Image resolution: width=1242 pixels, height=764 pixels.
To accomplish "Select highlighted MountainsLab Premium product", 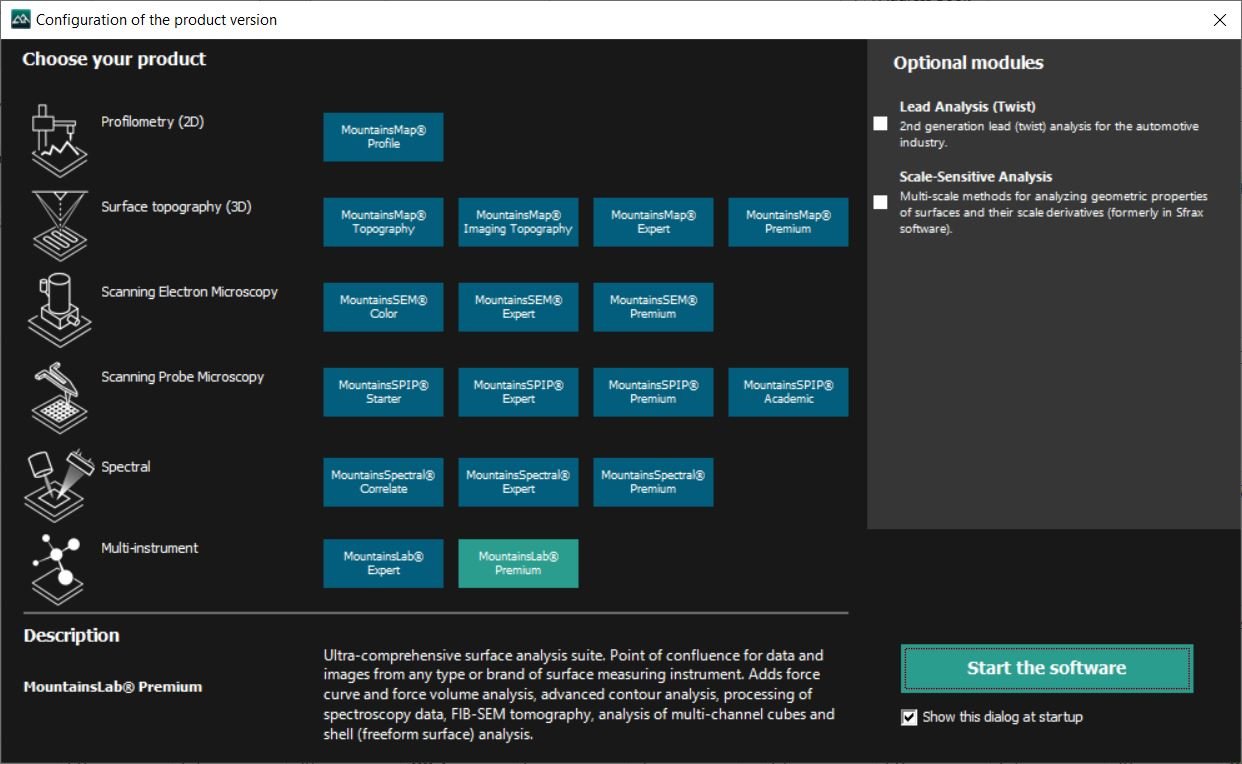I will 518,563.
